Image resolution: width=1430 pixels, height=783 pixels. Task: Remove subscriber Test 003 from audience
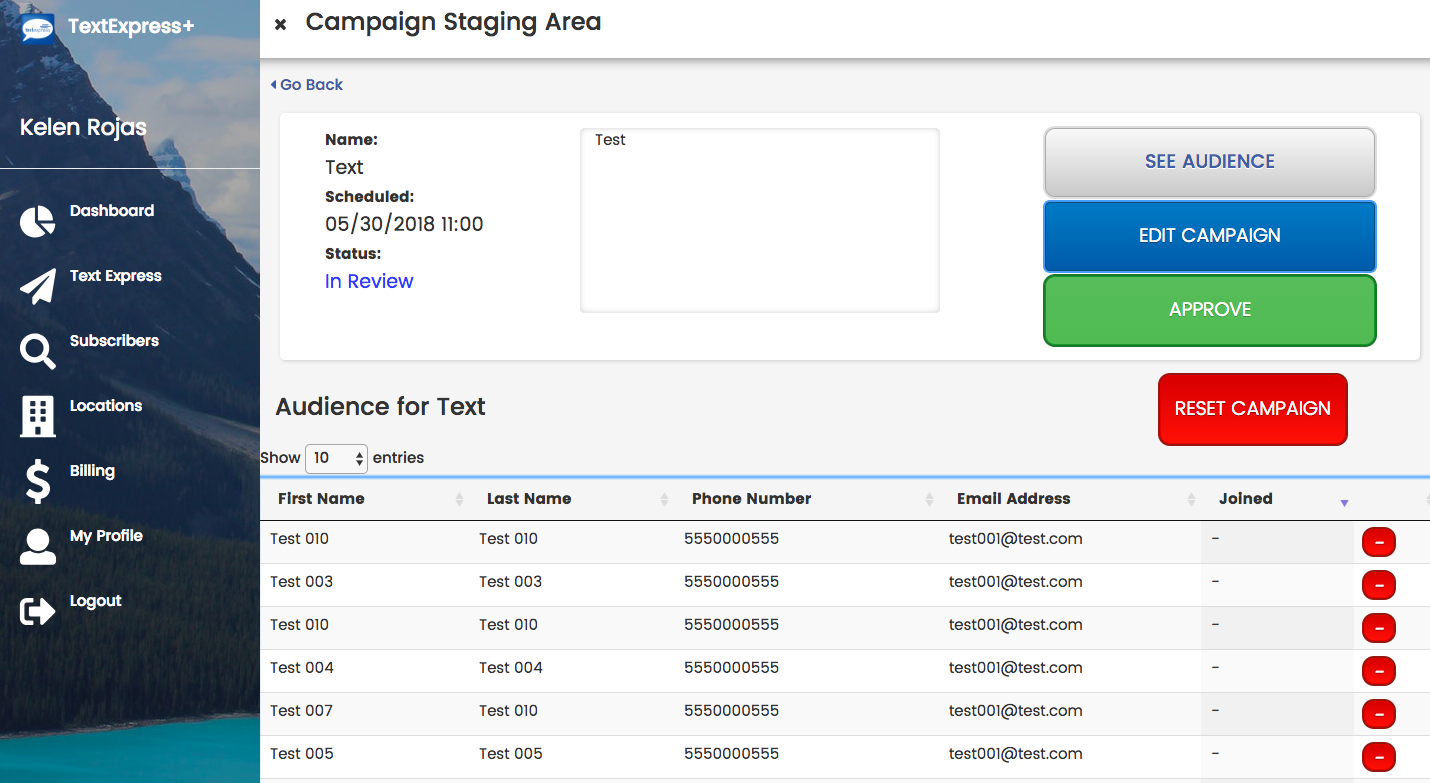coord(1379,585)
